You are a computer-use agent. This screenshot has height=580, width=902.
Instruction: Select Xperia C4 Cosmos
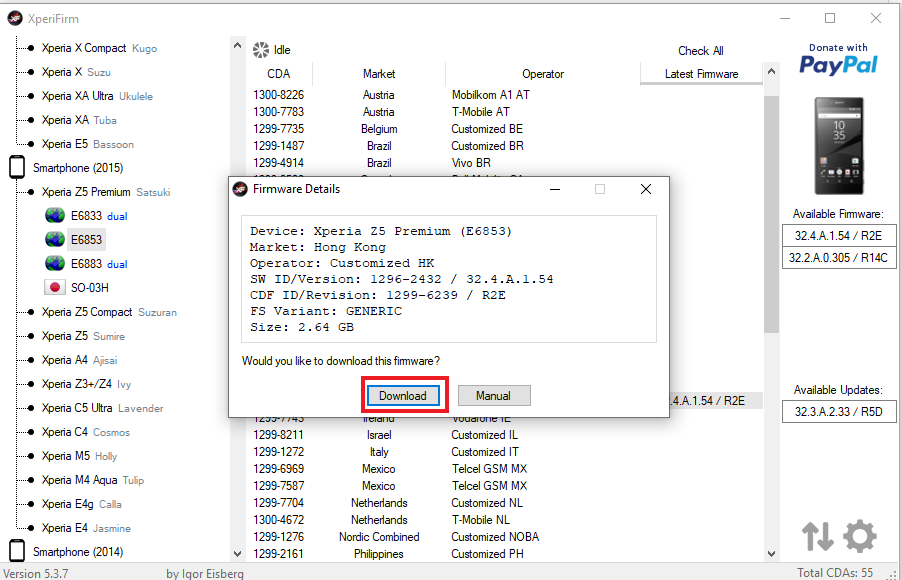coord(86,432)
